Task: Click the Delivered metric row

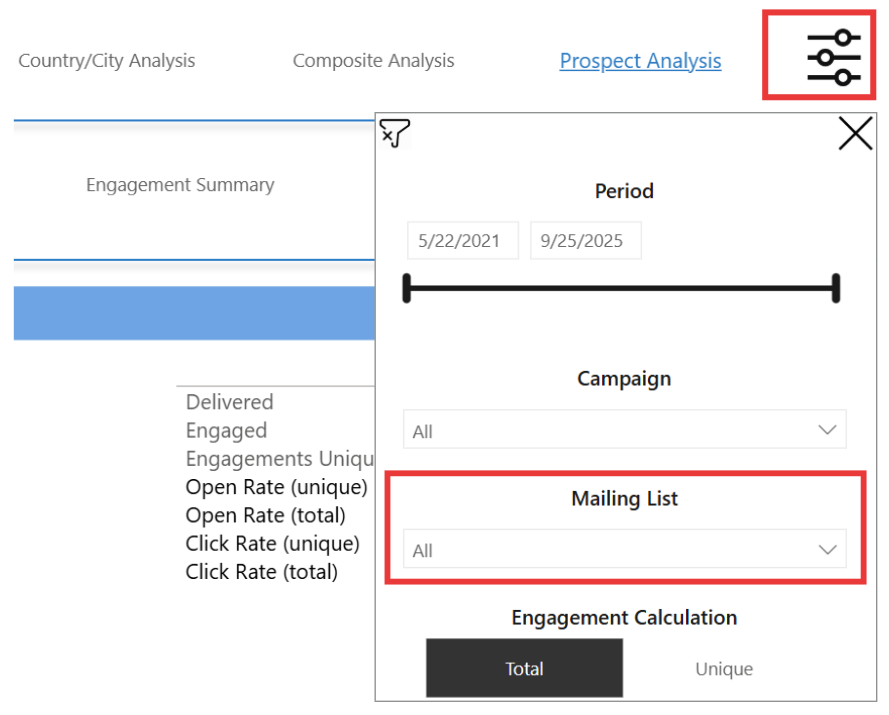Action: click(229, 402)
